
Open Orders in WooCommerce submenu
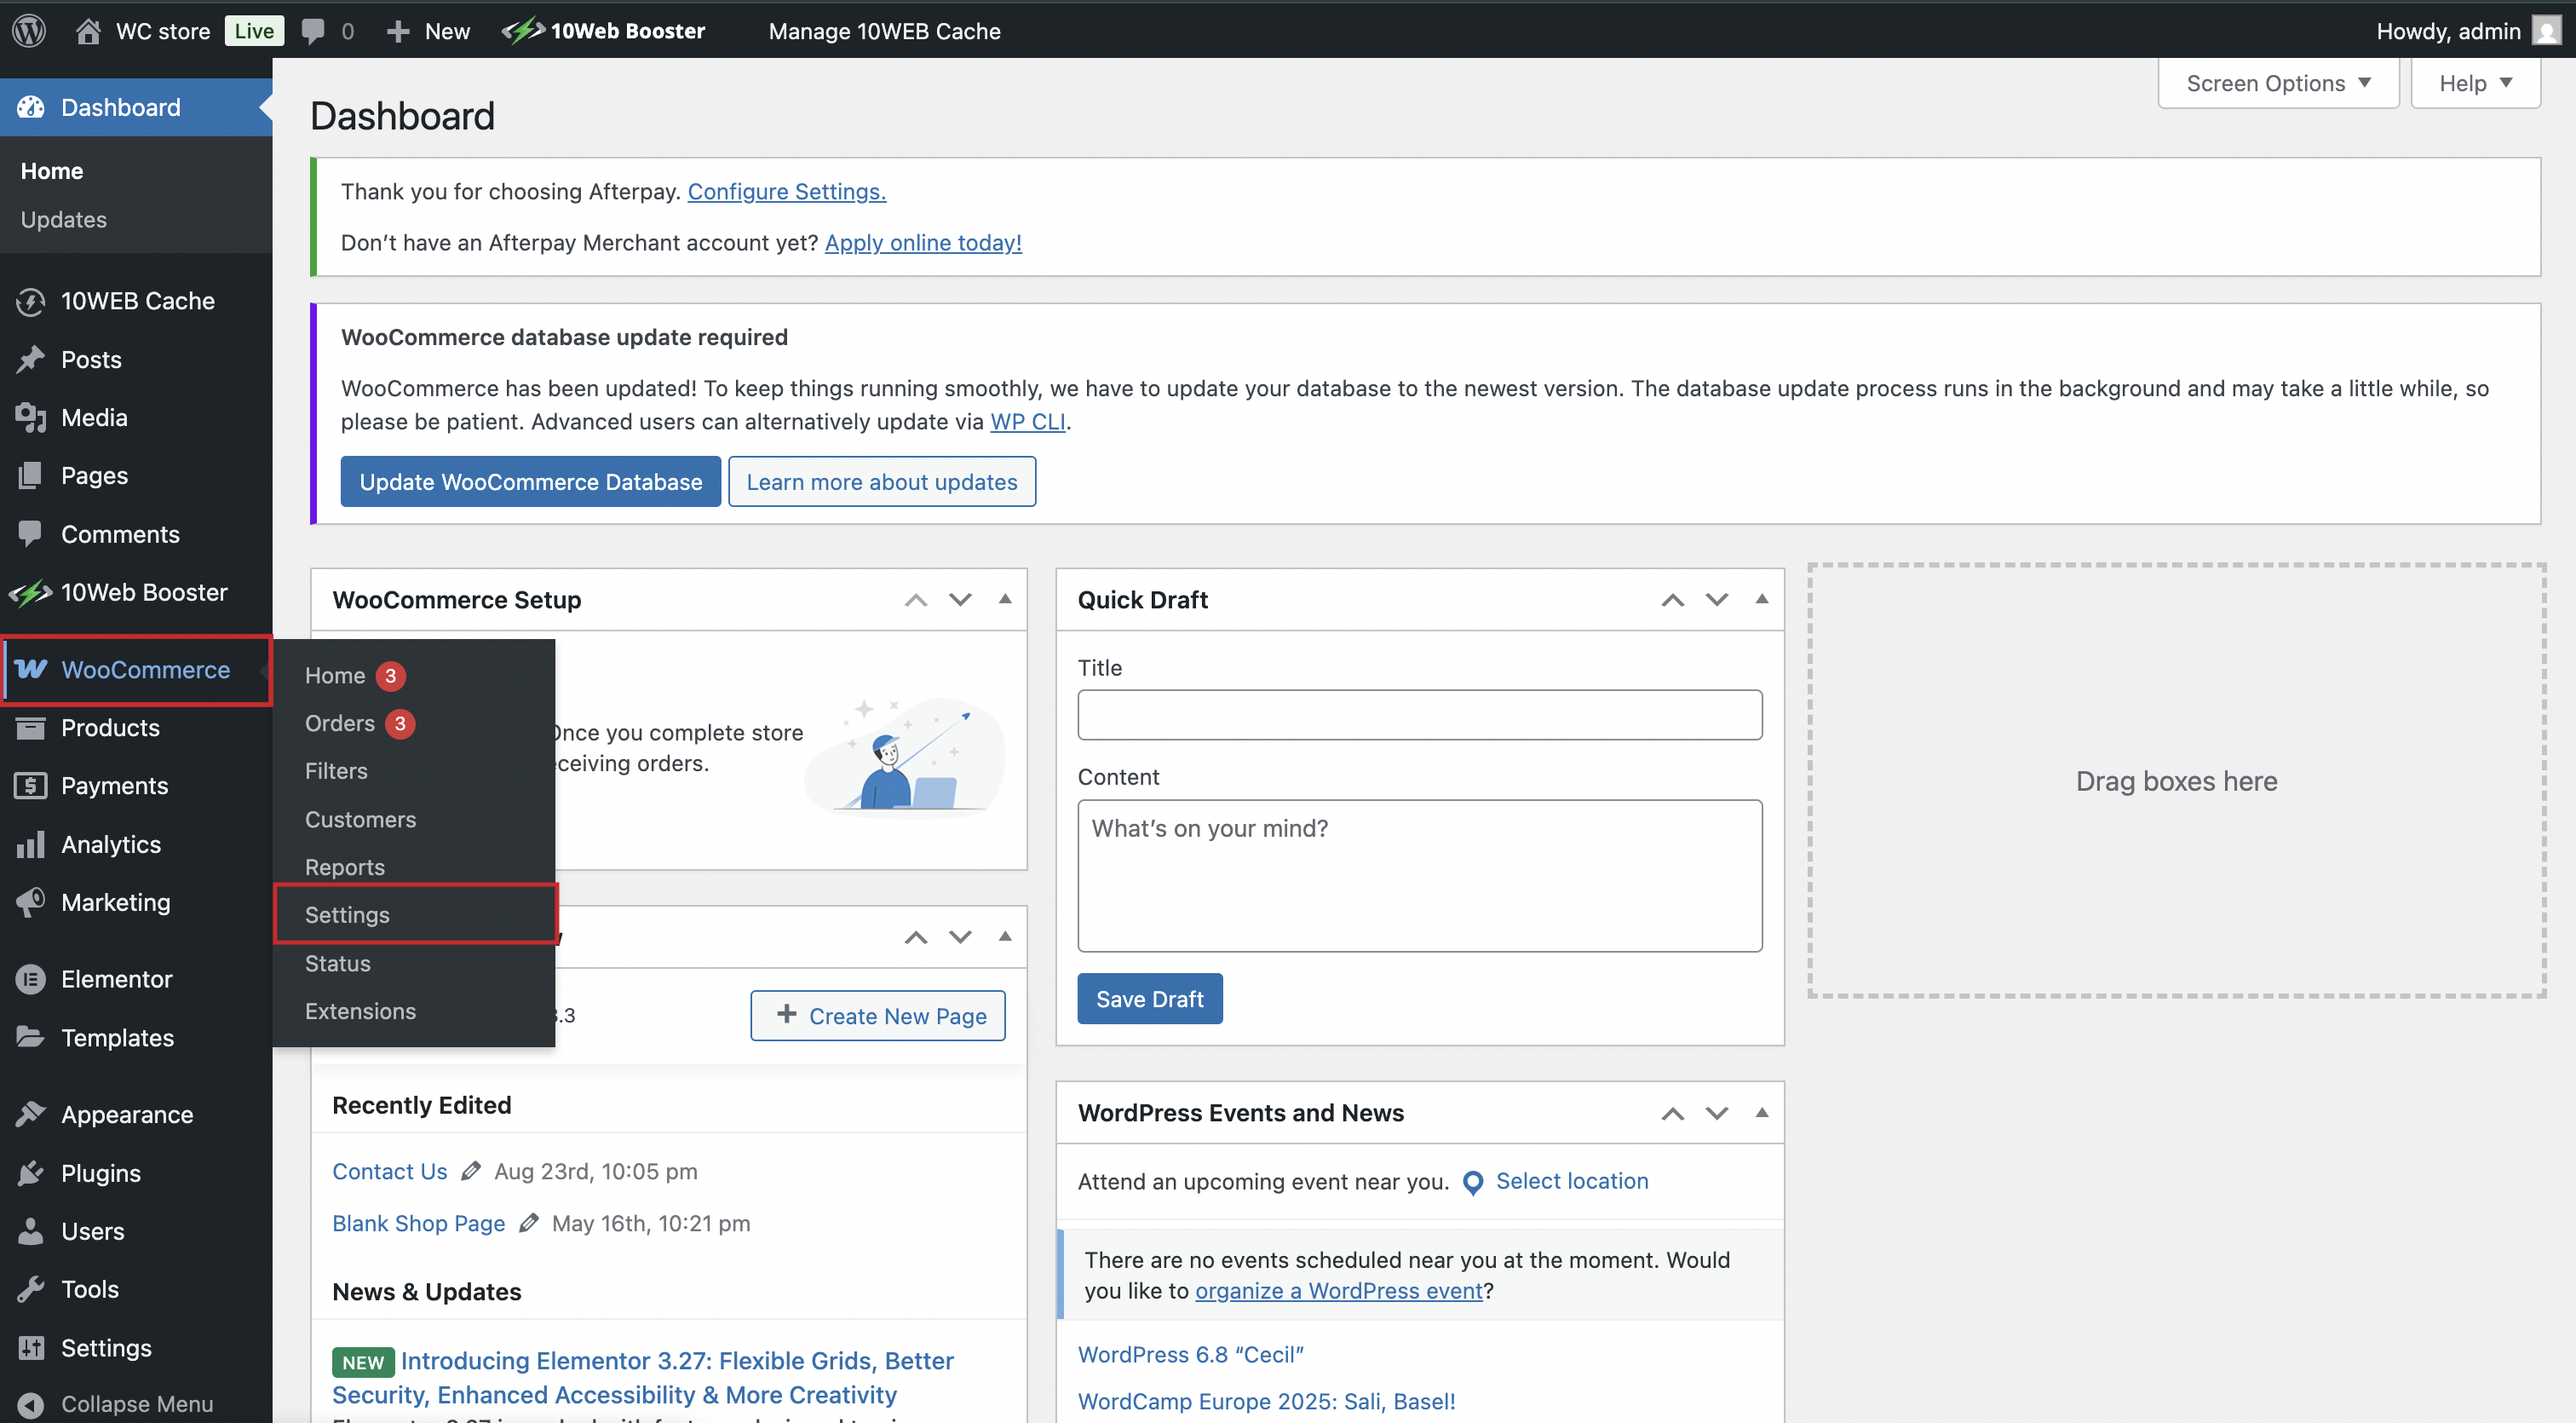click(x=340, y=723)
